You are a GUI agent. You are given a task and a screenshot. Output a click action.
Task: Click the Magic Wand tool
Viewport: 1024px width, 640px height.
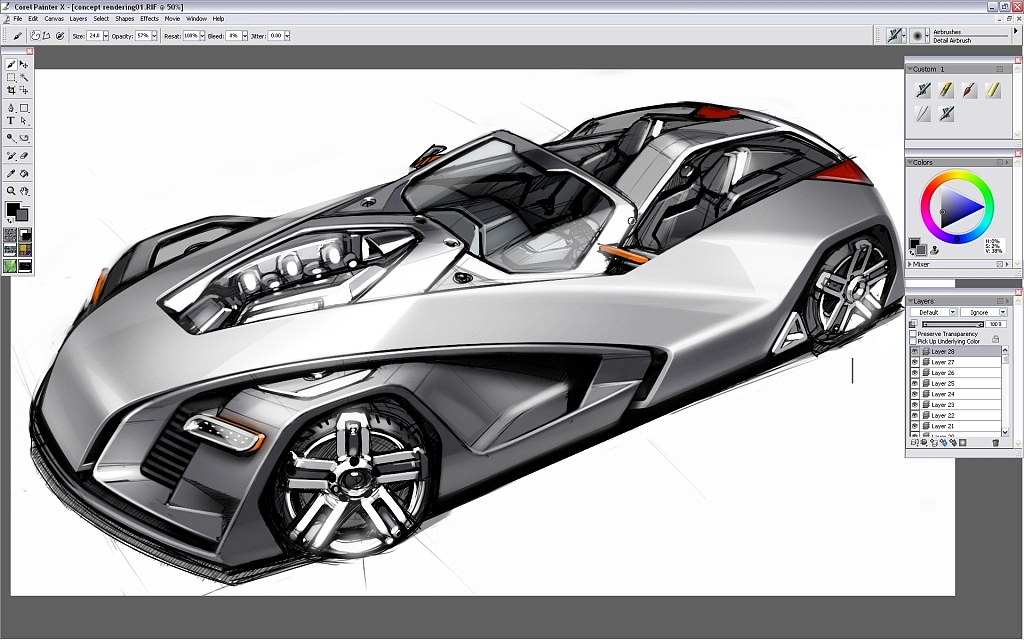pos(24,77)
